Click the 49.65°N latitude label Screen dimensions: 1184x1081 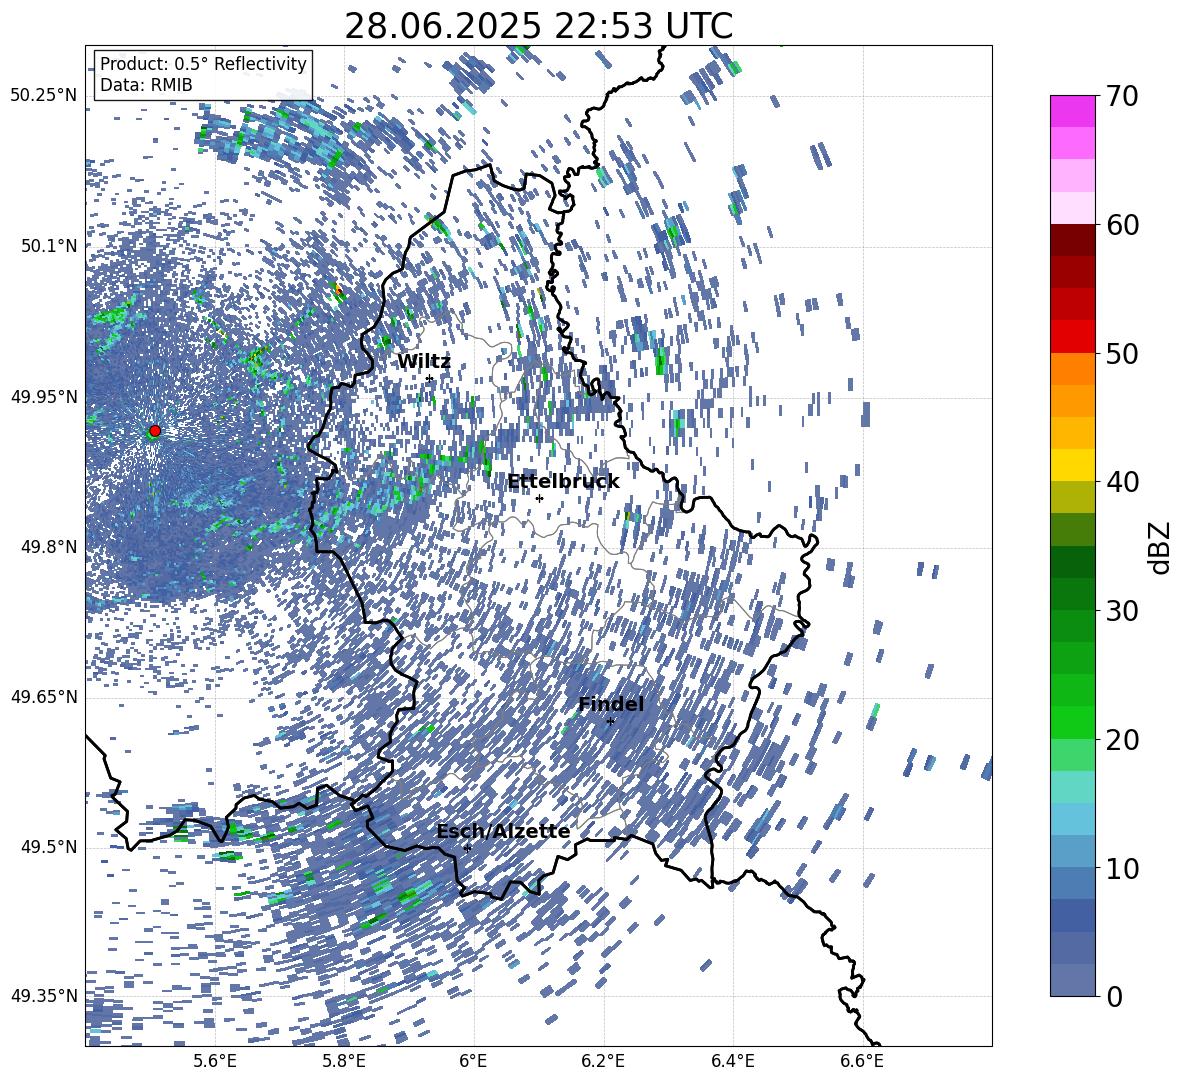click(x=44, y=697)
